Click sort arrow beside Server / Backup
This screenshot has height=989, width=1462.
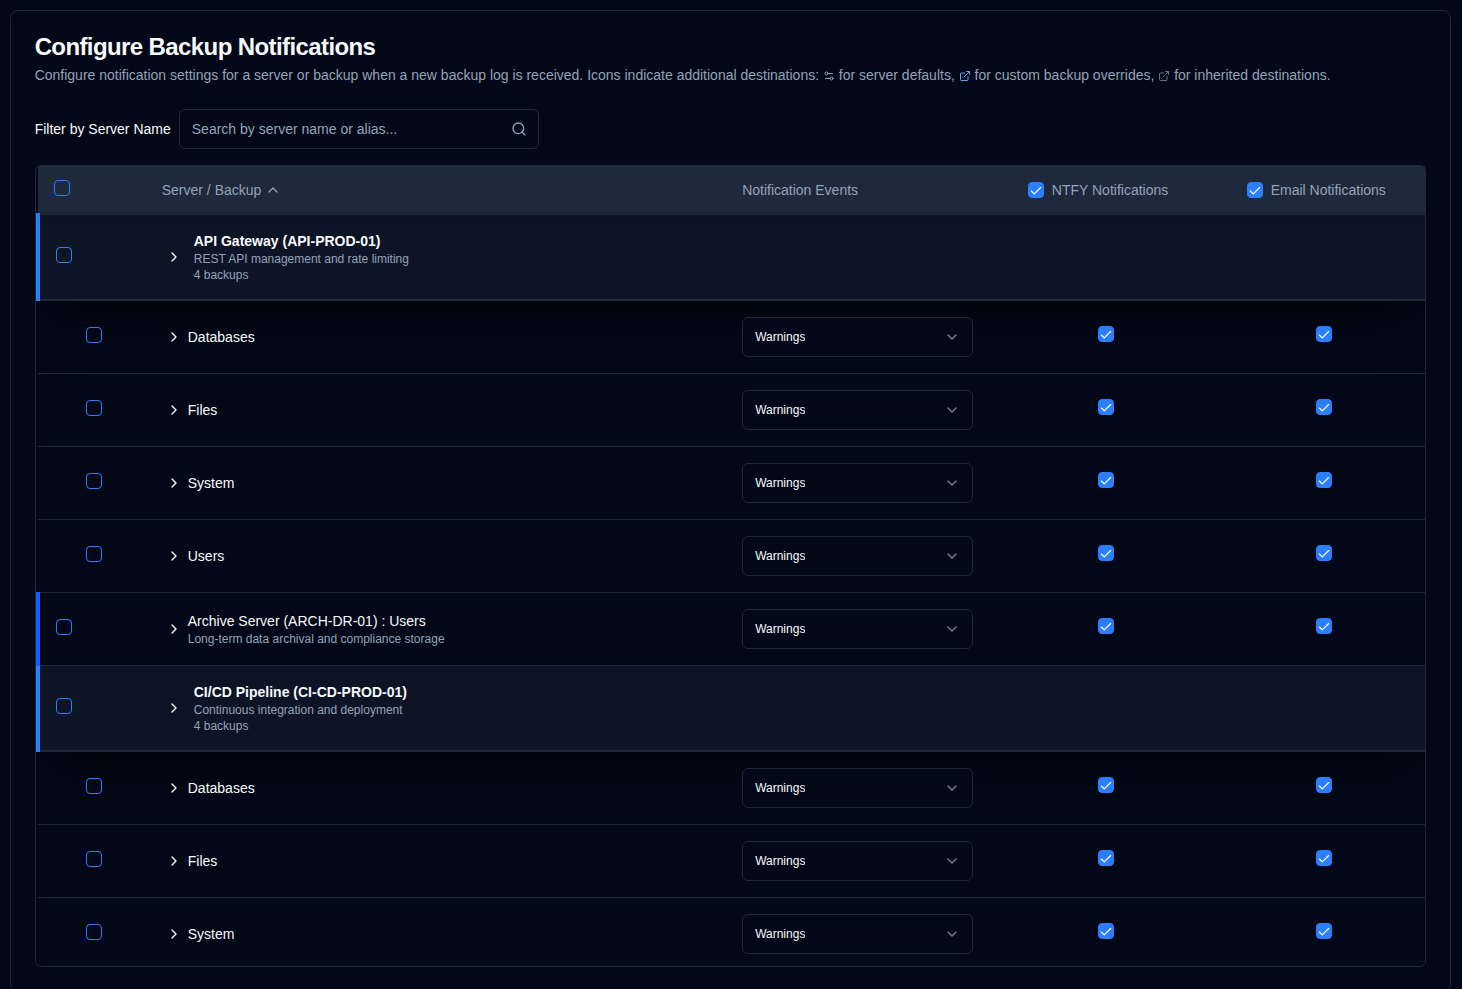(273, 191)
